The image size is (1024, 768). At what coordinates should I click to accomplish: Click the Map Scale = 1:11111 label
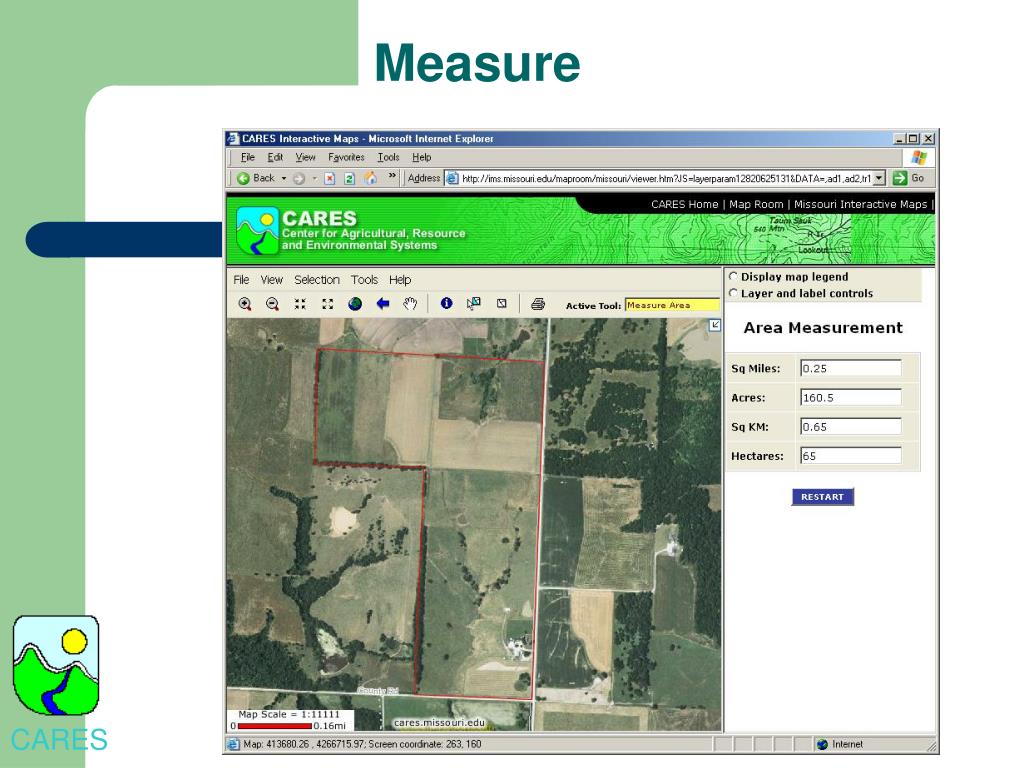click(289, 714)
